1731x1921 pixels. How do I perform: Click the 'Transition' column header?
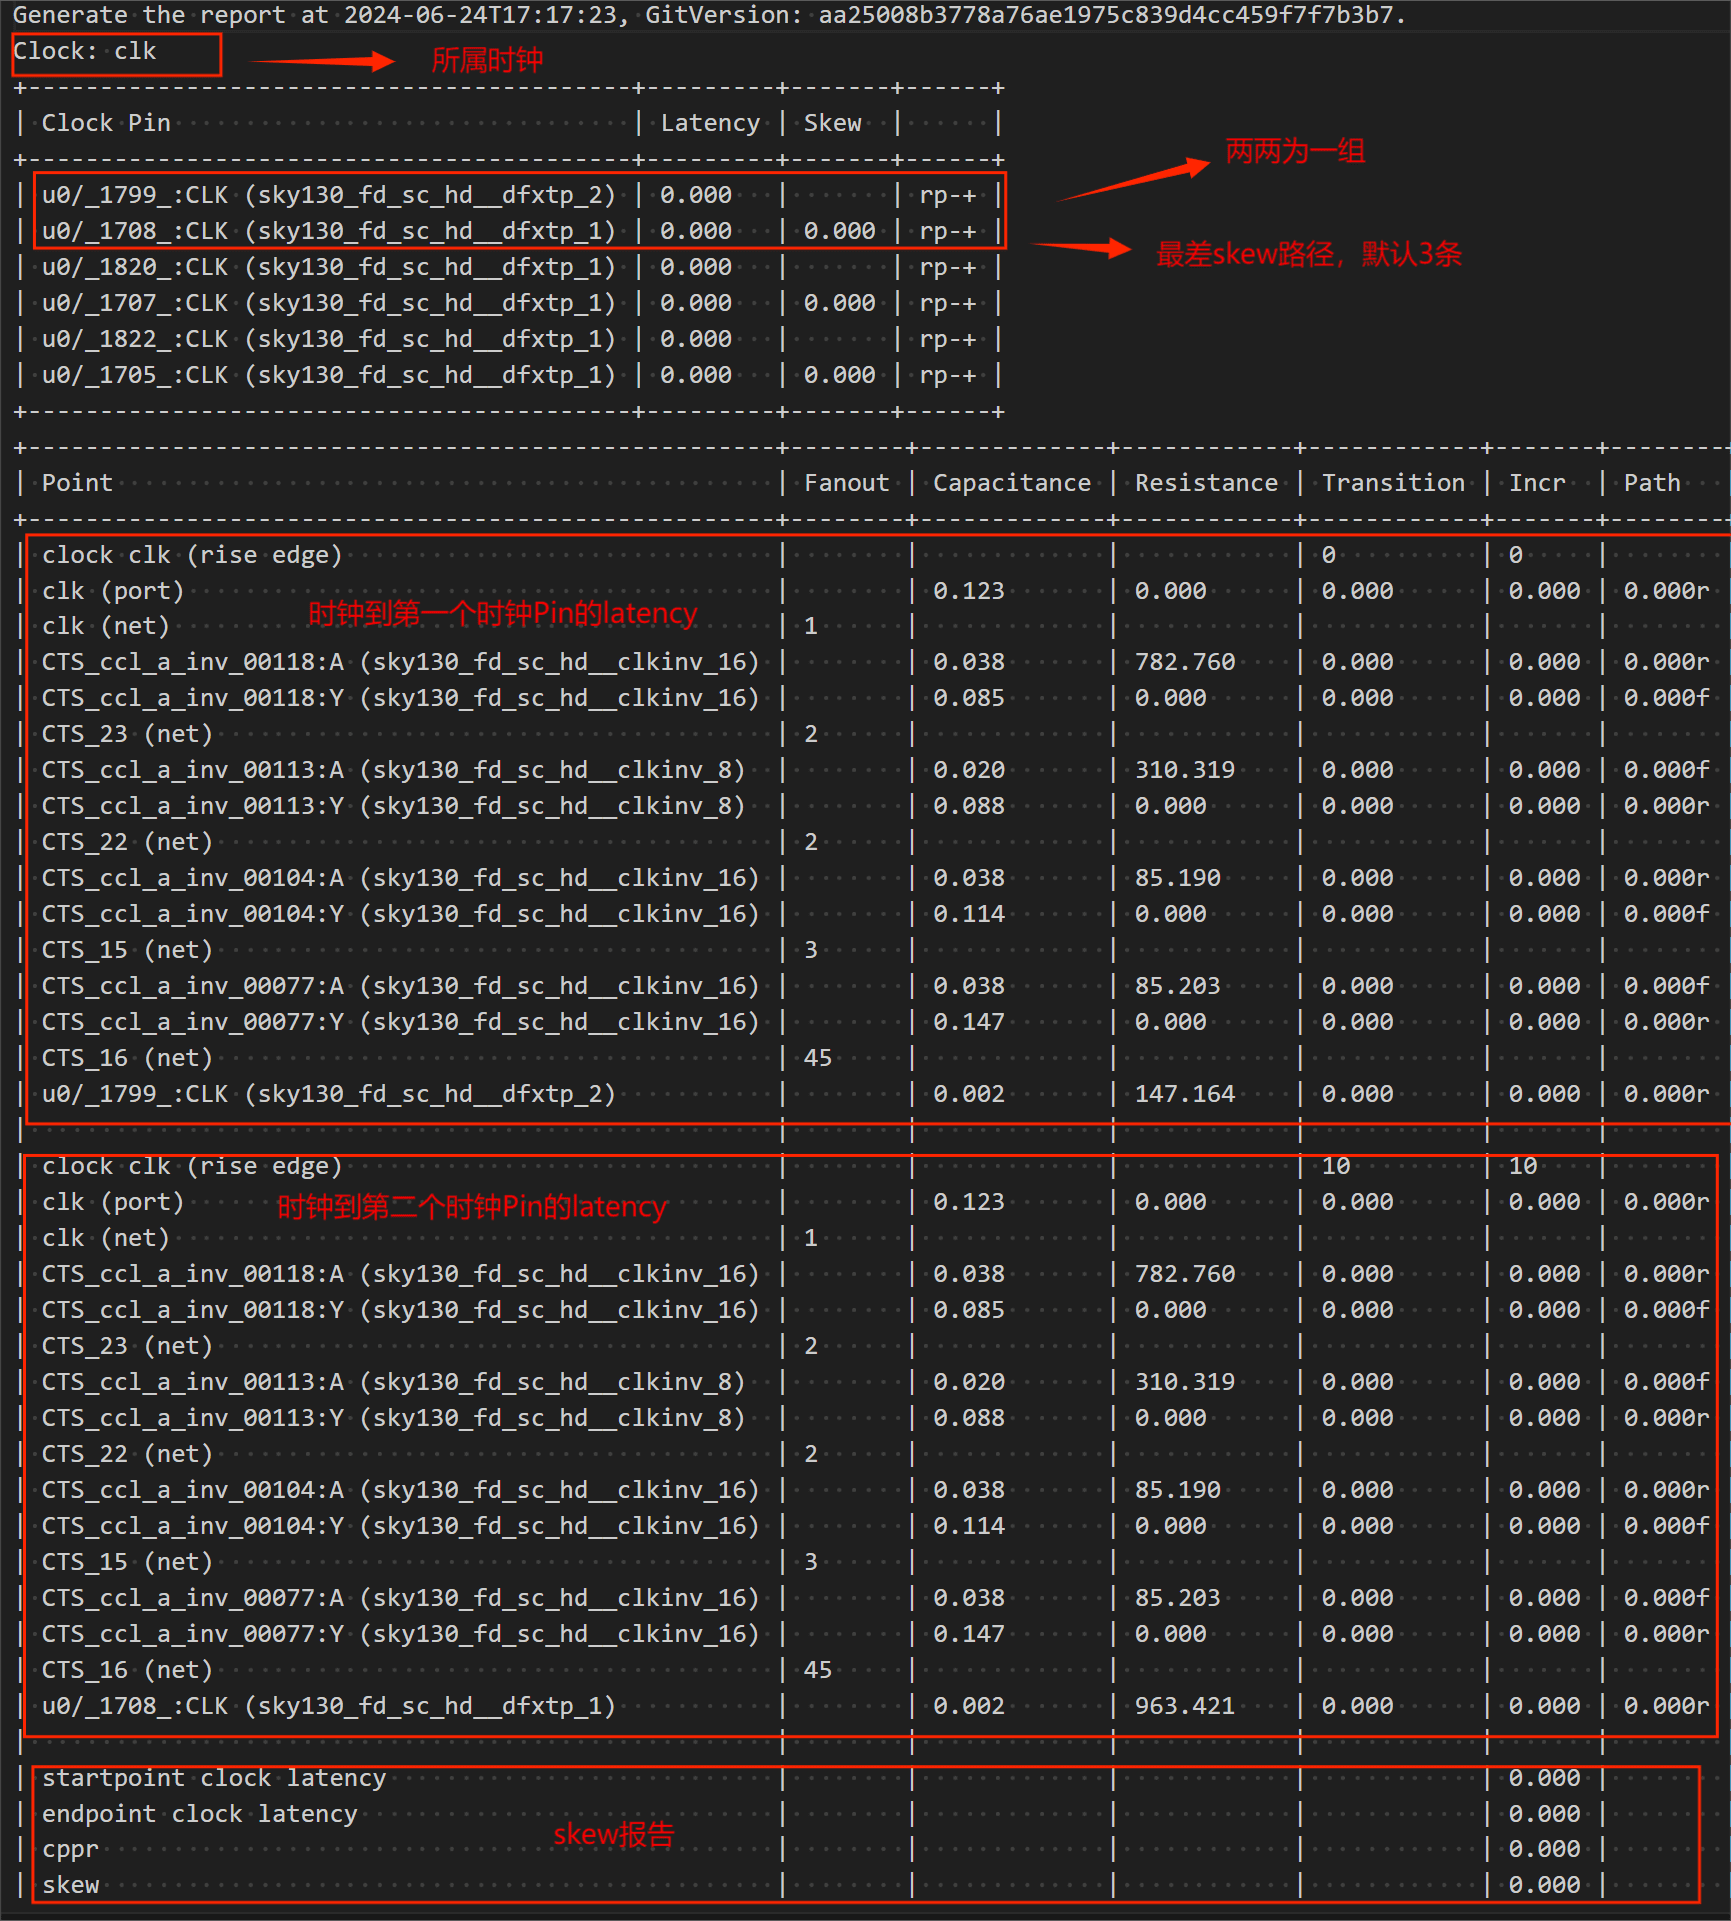click(1393, 483)
